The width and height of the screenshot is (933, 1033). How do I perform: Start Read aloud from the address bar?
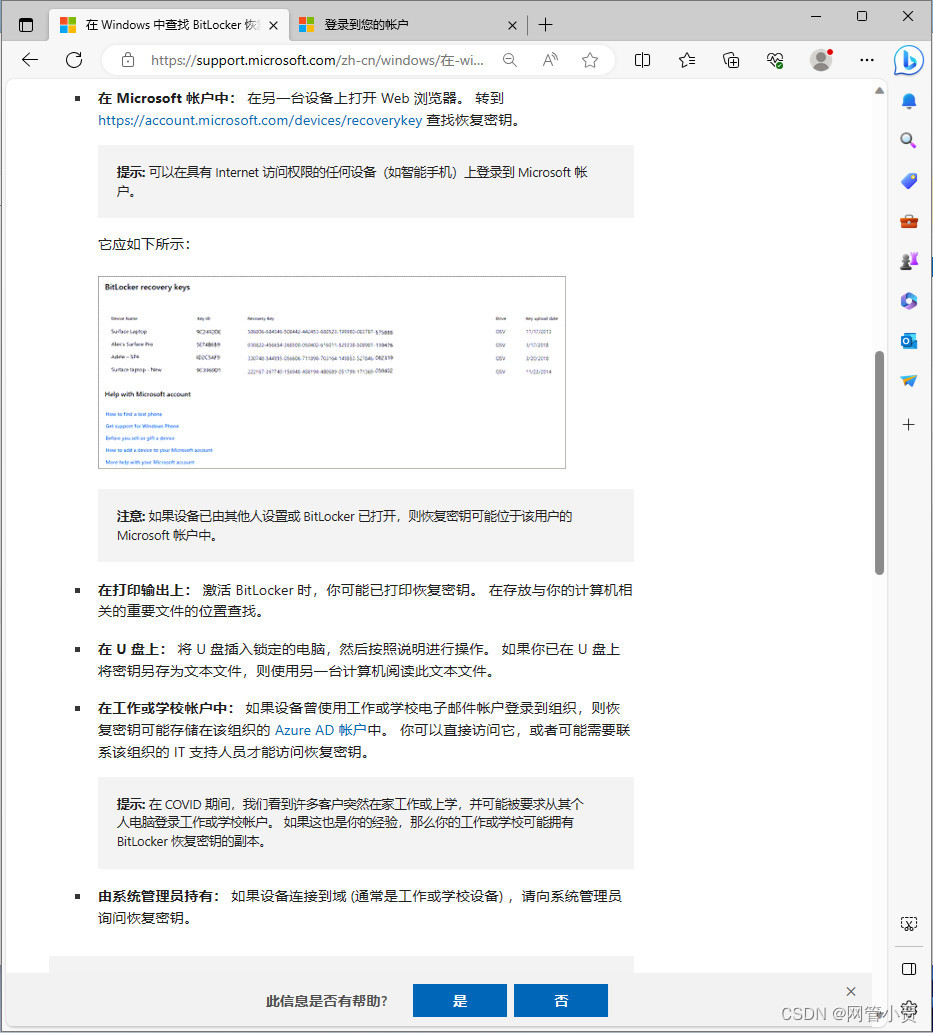pos(549,60)
